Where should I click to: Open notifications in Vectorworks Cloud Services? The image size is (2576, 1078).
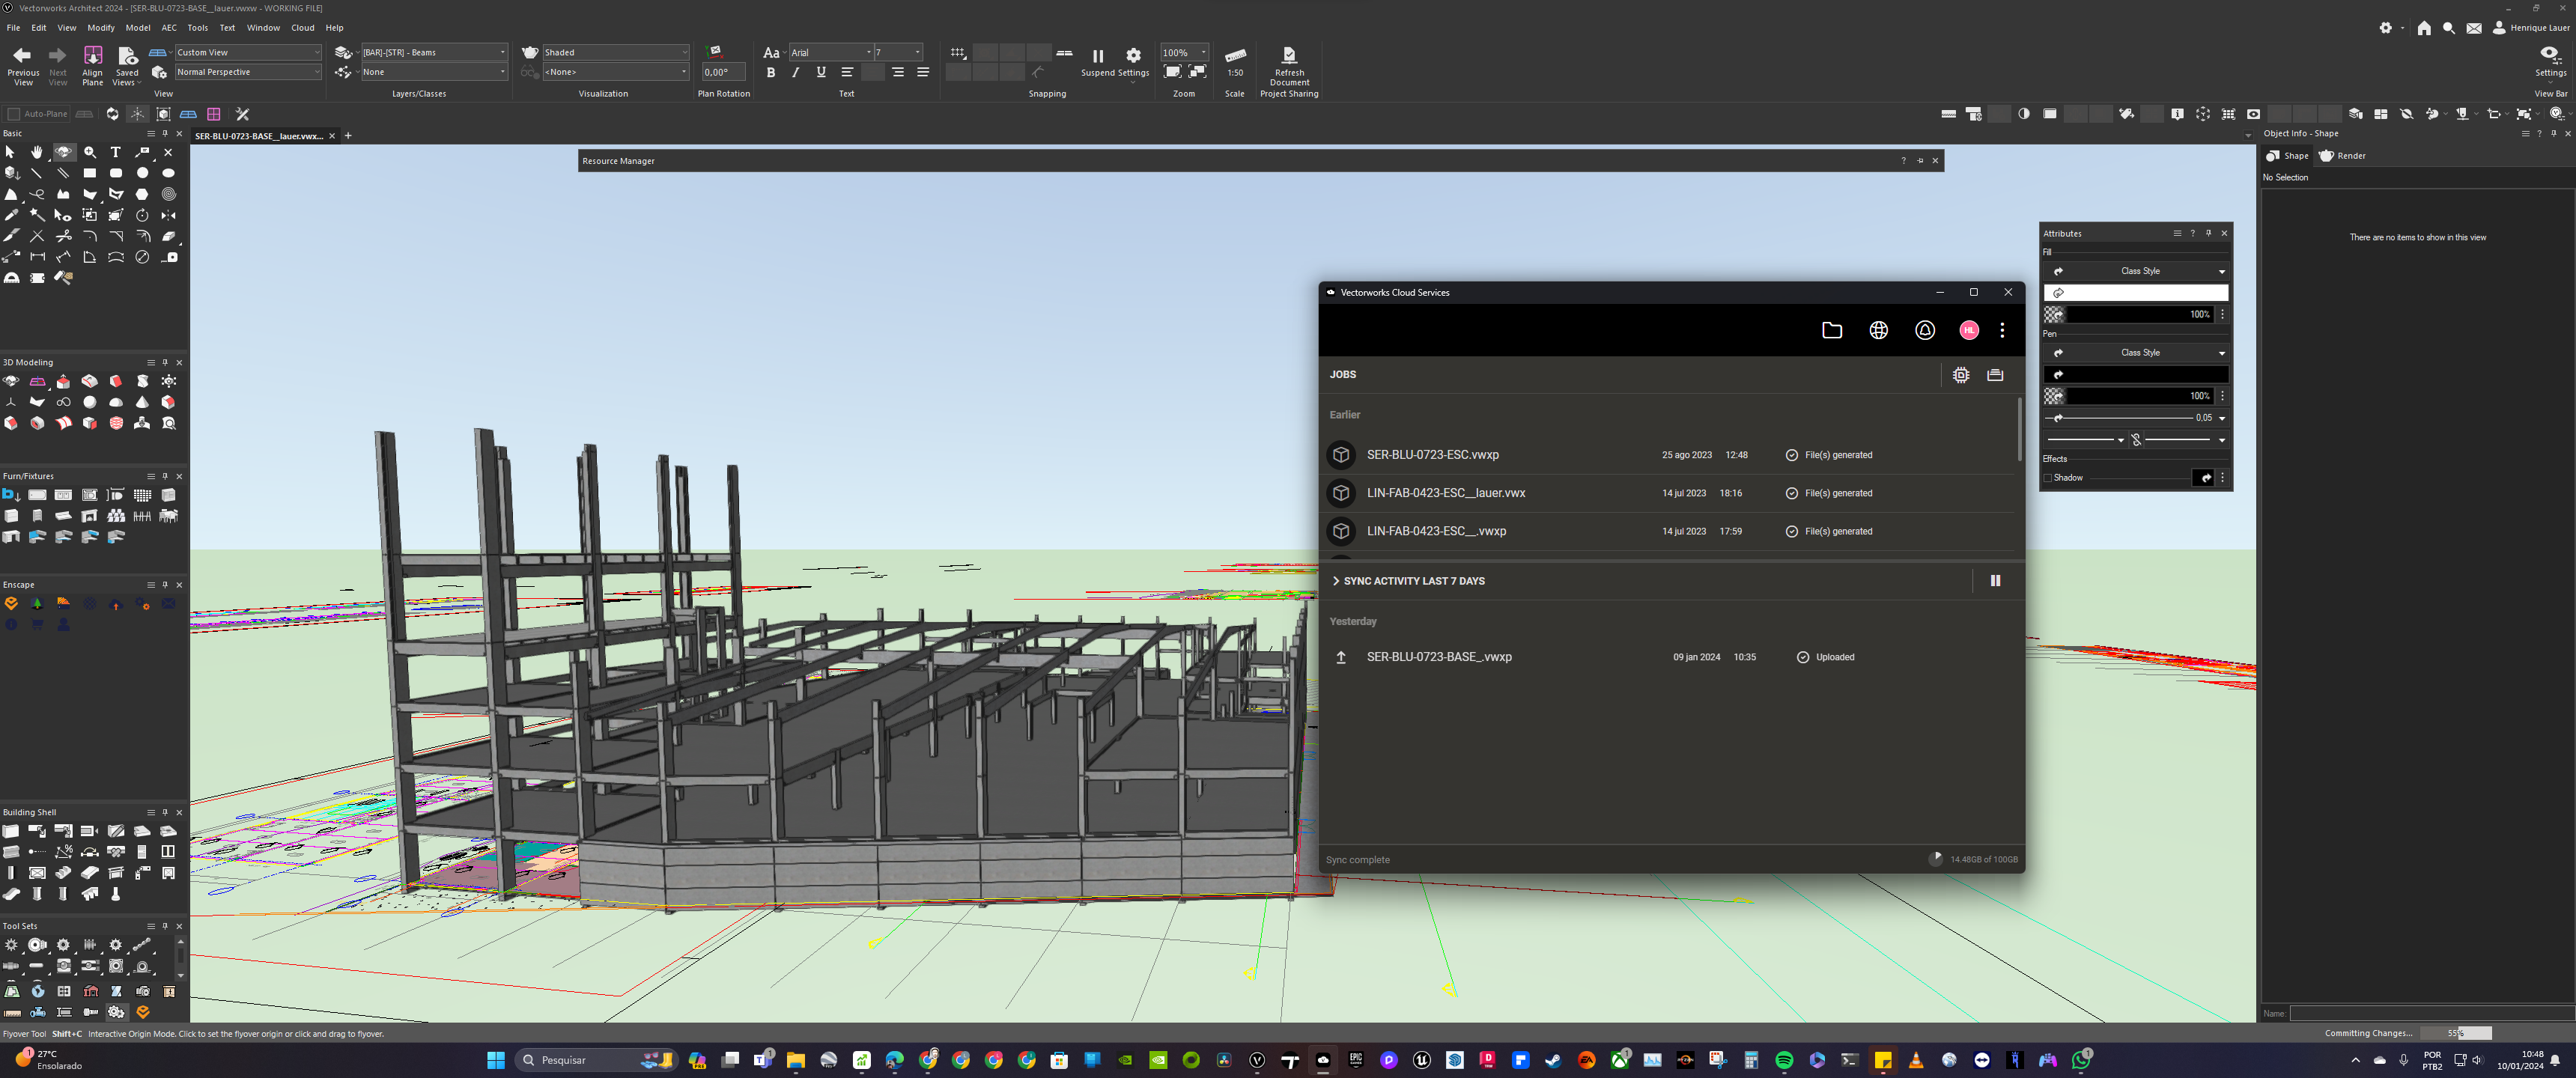click(x=1924, y=330)
